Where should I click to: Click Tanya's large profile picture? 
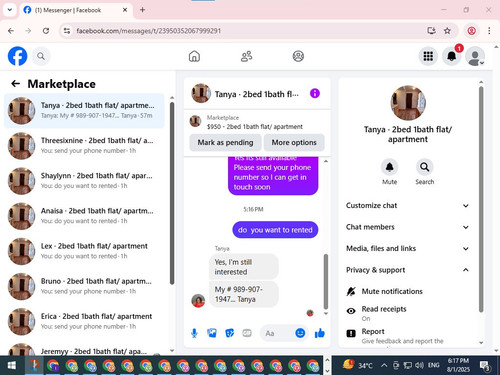click(x=408, y=103)
